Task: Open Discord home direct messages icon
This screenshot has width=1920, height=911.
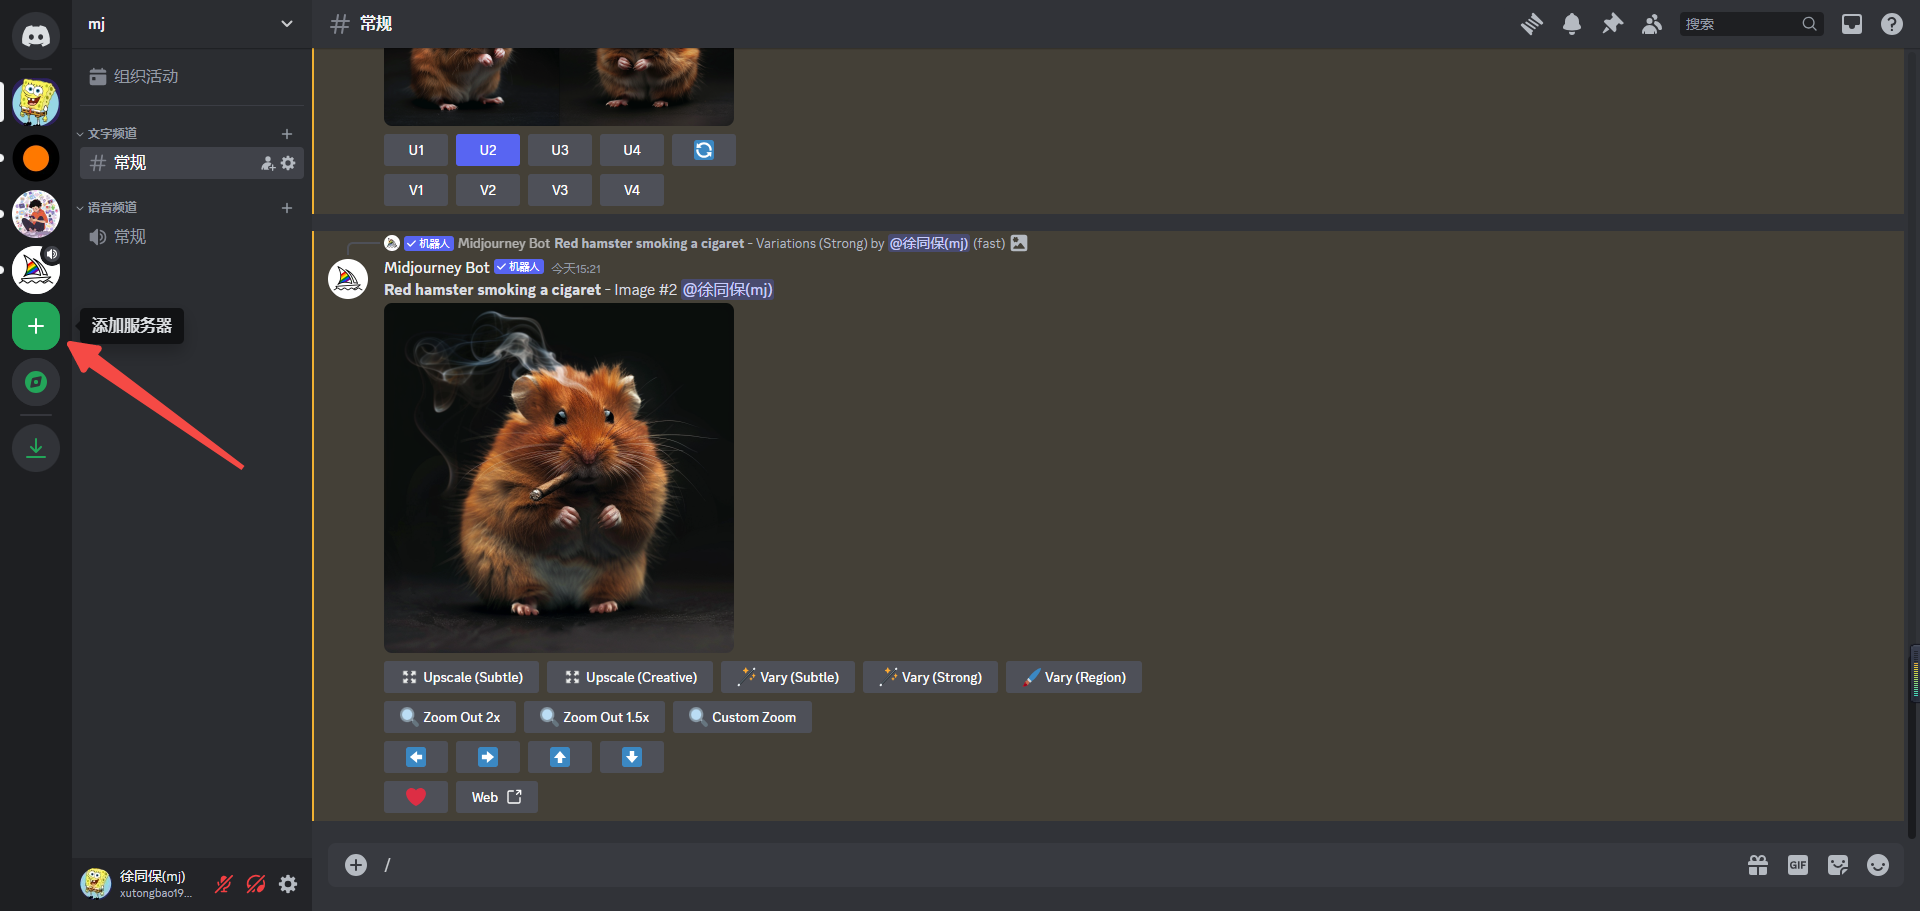Action: point(36,36)
